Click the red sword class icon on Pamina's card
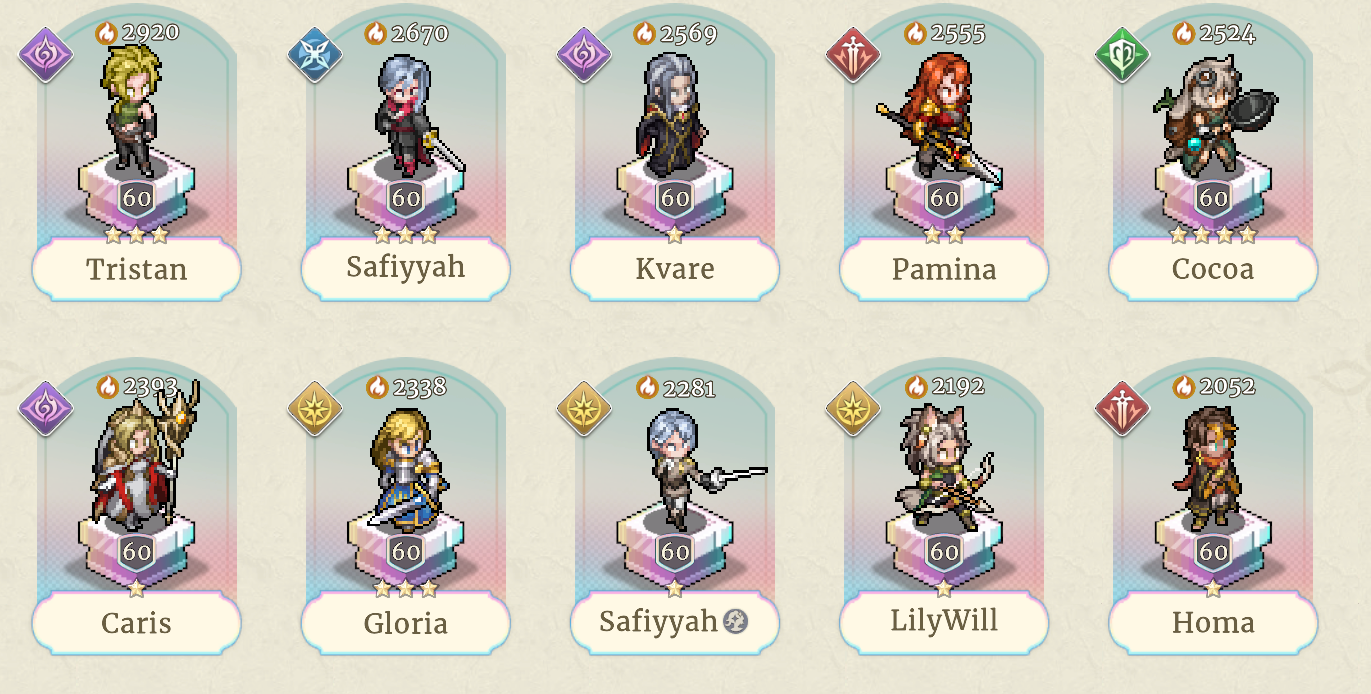 (x=853, y=54)
